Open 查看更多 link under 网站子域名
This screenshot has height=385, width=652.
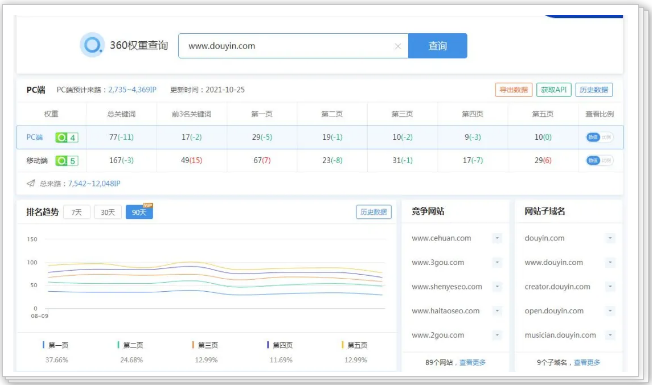587,363
